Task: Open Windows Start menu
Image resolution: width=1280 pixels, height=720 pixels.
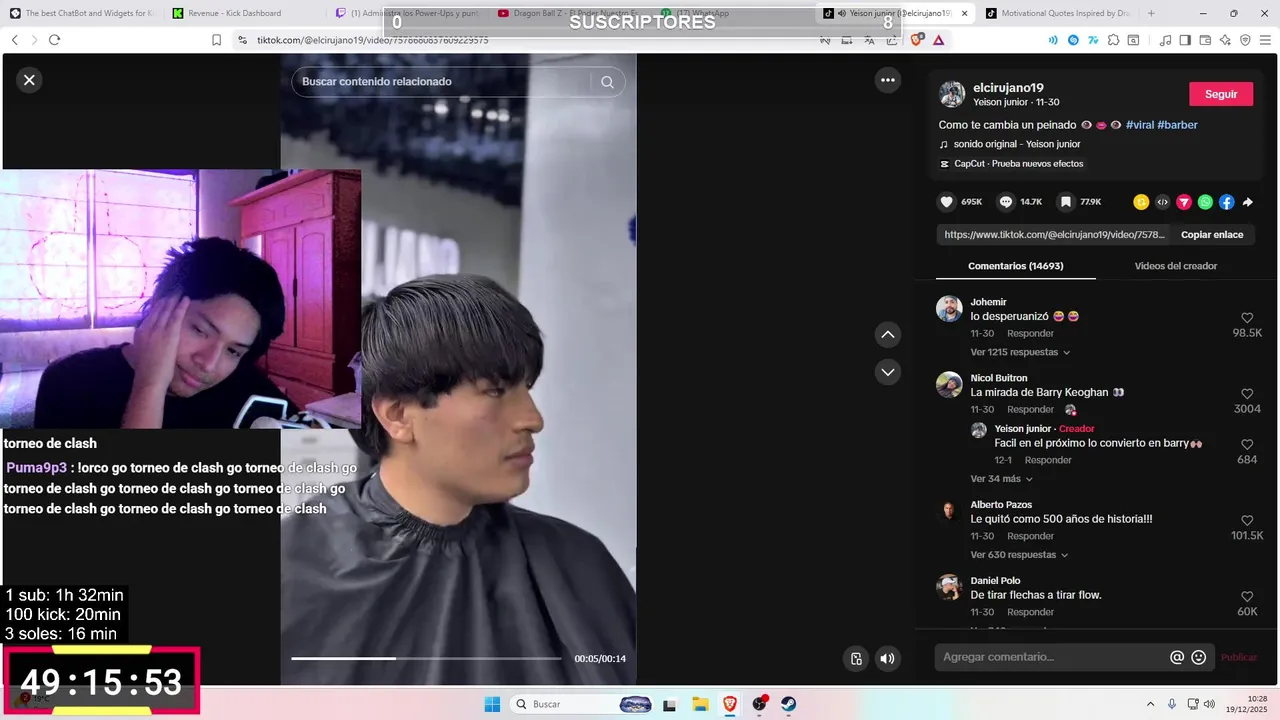Action: click(x=492, y=704)
